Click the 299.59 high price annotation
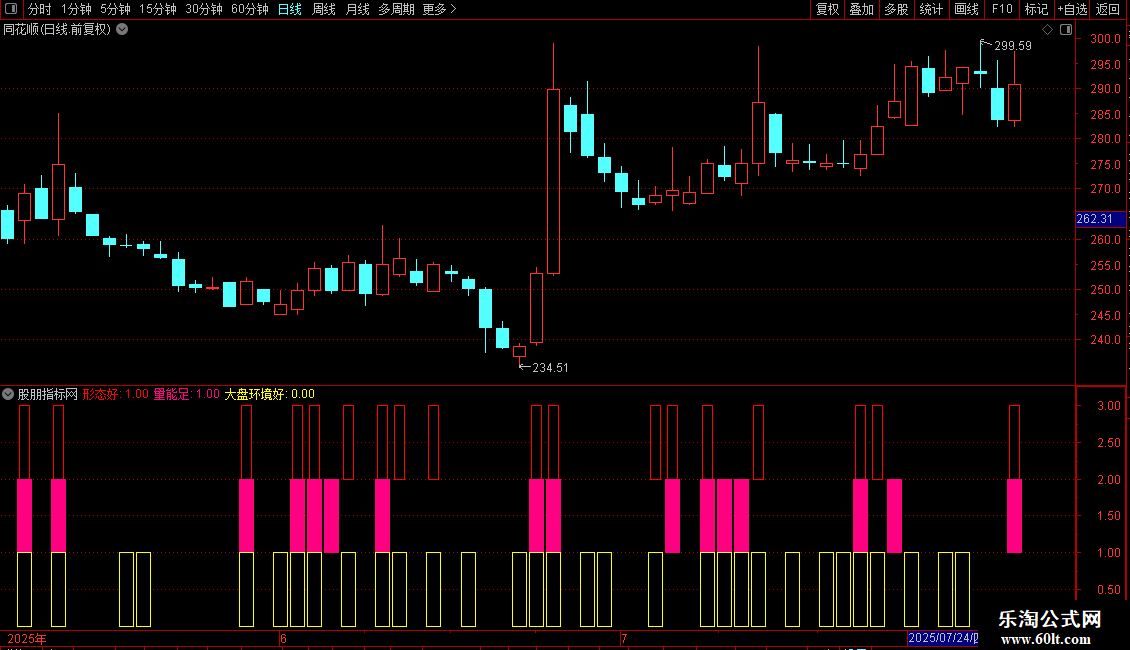This screenshot has width=1130, height=650. click(1013, 46)
